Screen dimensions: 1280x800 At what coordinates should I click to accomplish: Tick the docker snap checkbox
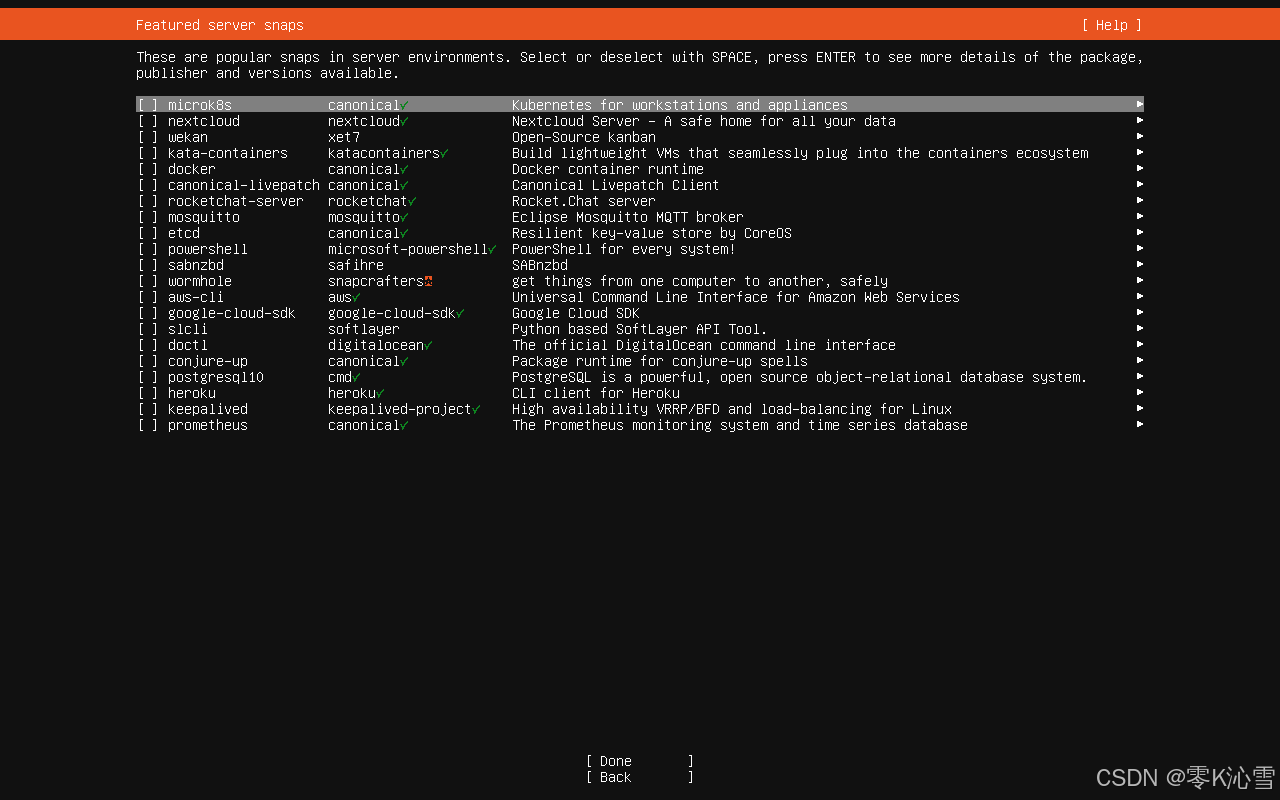click(148, 169)
